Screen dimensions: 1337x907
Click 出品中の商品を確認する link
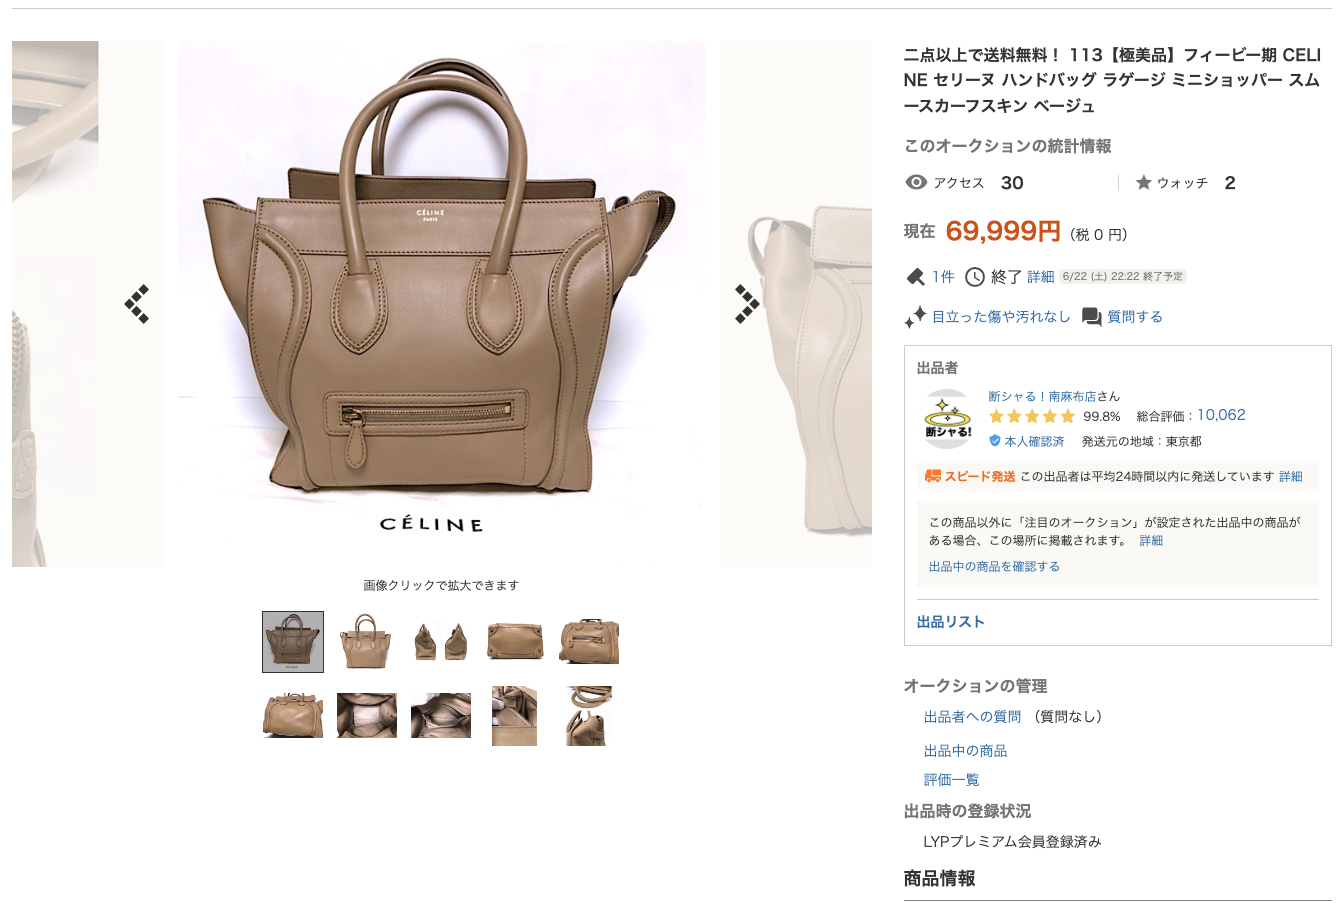point(994,566)
